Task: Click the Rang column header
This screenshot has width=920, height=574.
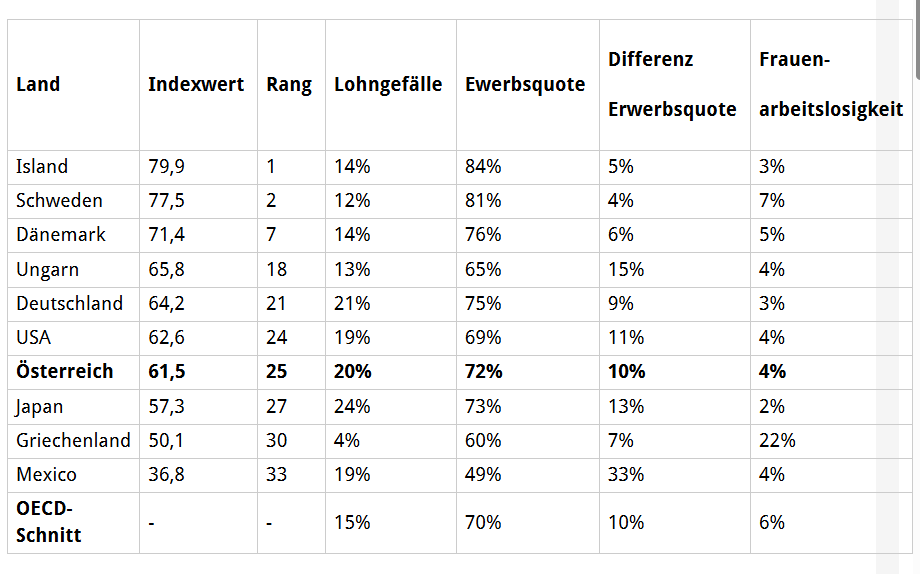Action: point(289,85)
